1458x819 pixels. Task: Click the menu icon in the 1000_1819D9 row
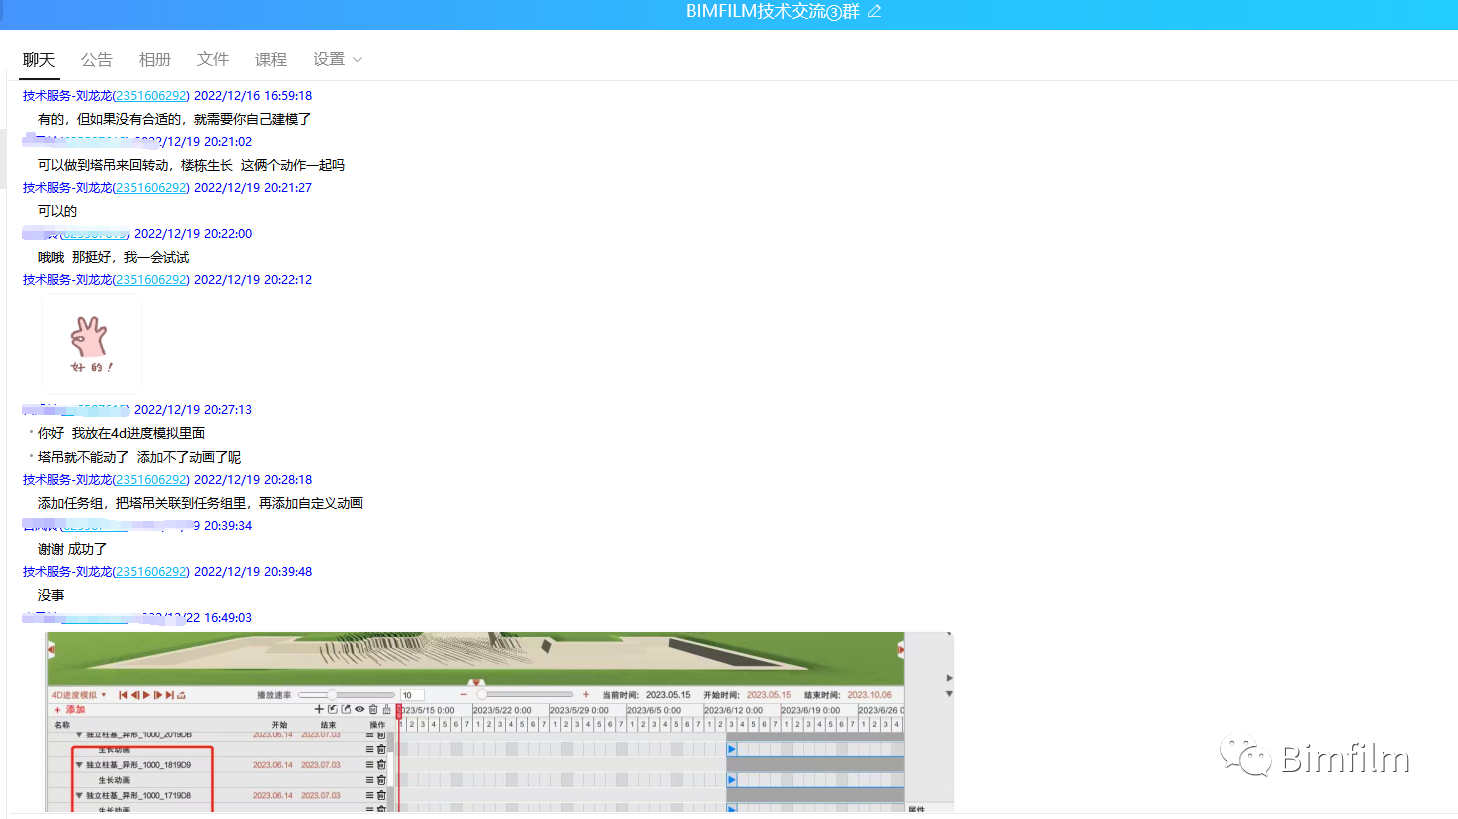[369, 765]
